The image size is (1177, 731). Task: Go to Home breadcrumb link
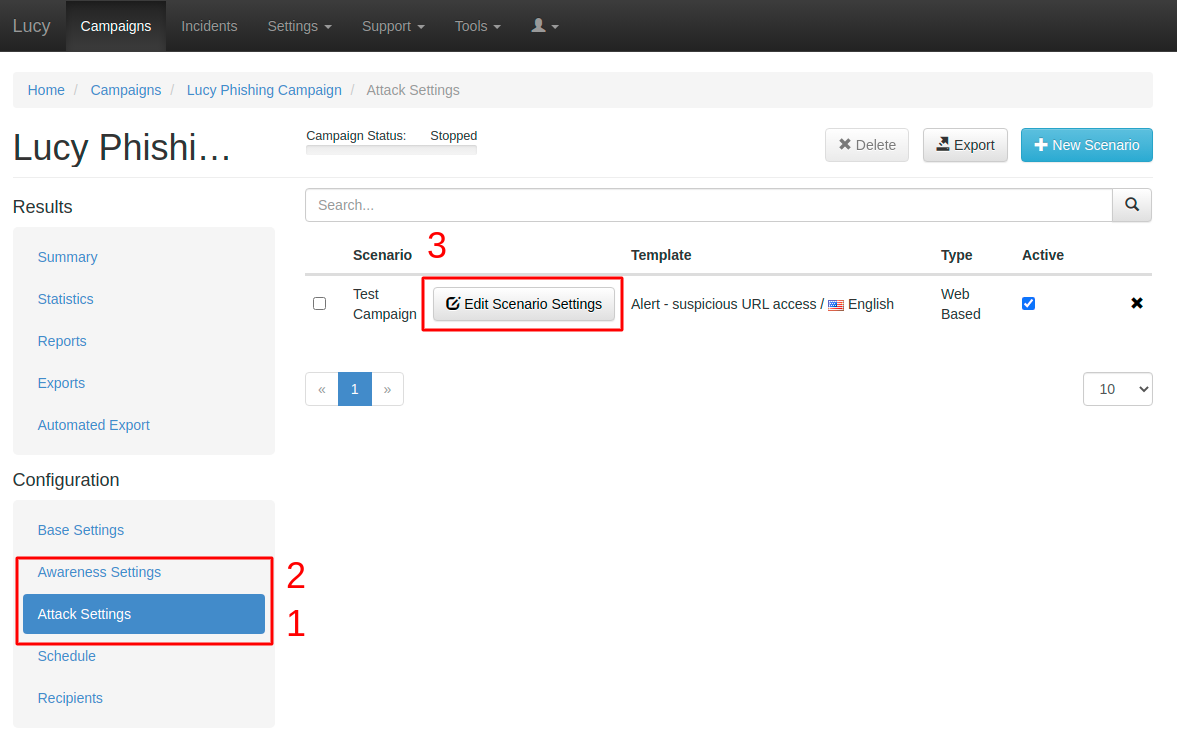[46, 90]
